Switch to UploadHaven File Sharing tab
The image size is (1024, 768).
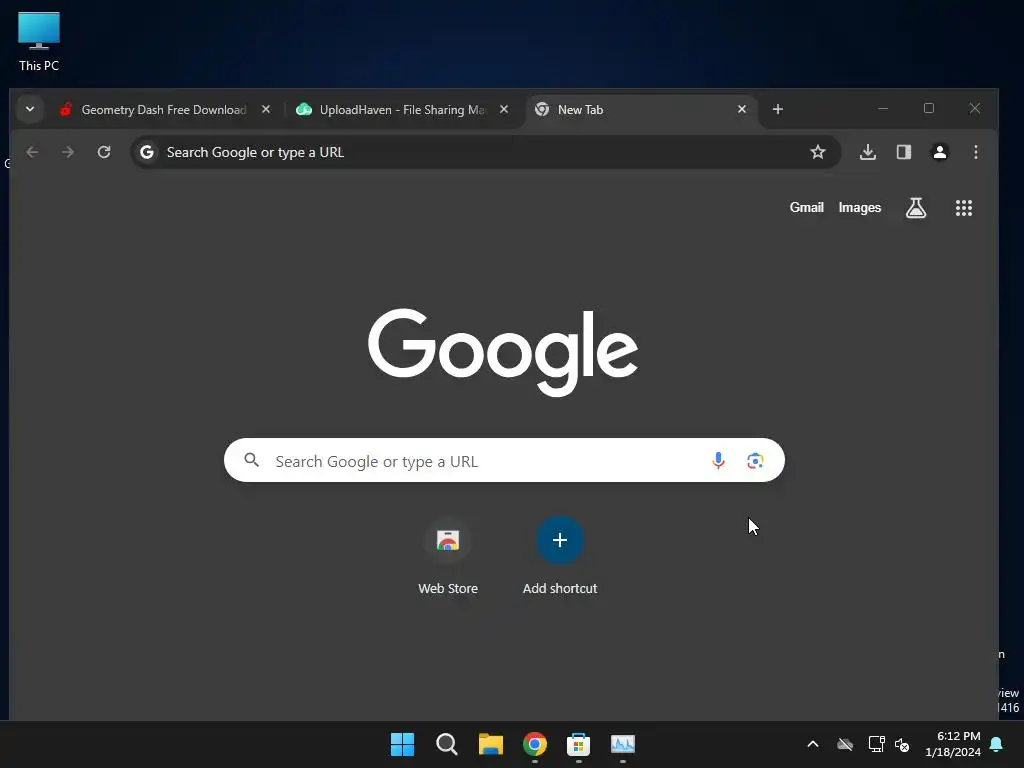[x=402, y=110]
